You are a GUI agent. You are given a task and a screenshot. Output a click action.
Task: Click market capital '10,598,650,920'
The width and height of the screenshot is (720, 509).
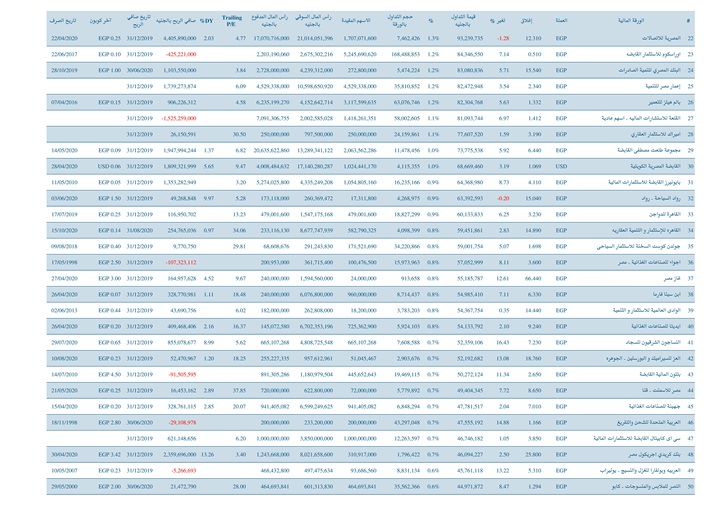coord(315,86)
